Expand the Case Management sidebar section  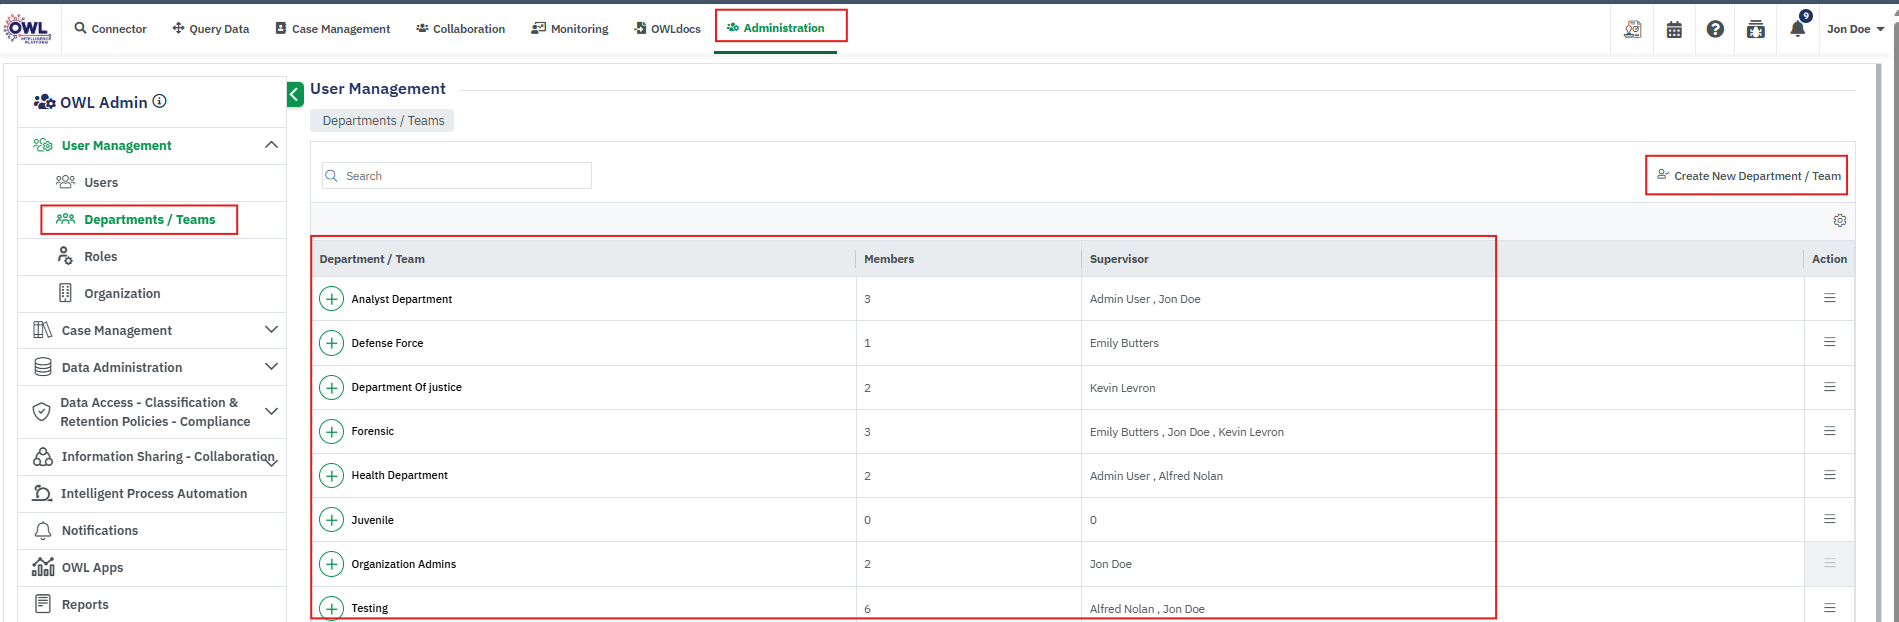click(271, 330)
